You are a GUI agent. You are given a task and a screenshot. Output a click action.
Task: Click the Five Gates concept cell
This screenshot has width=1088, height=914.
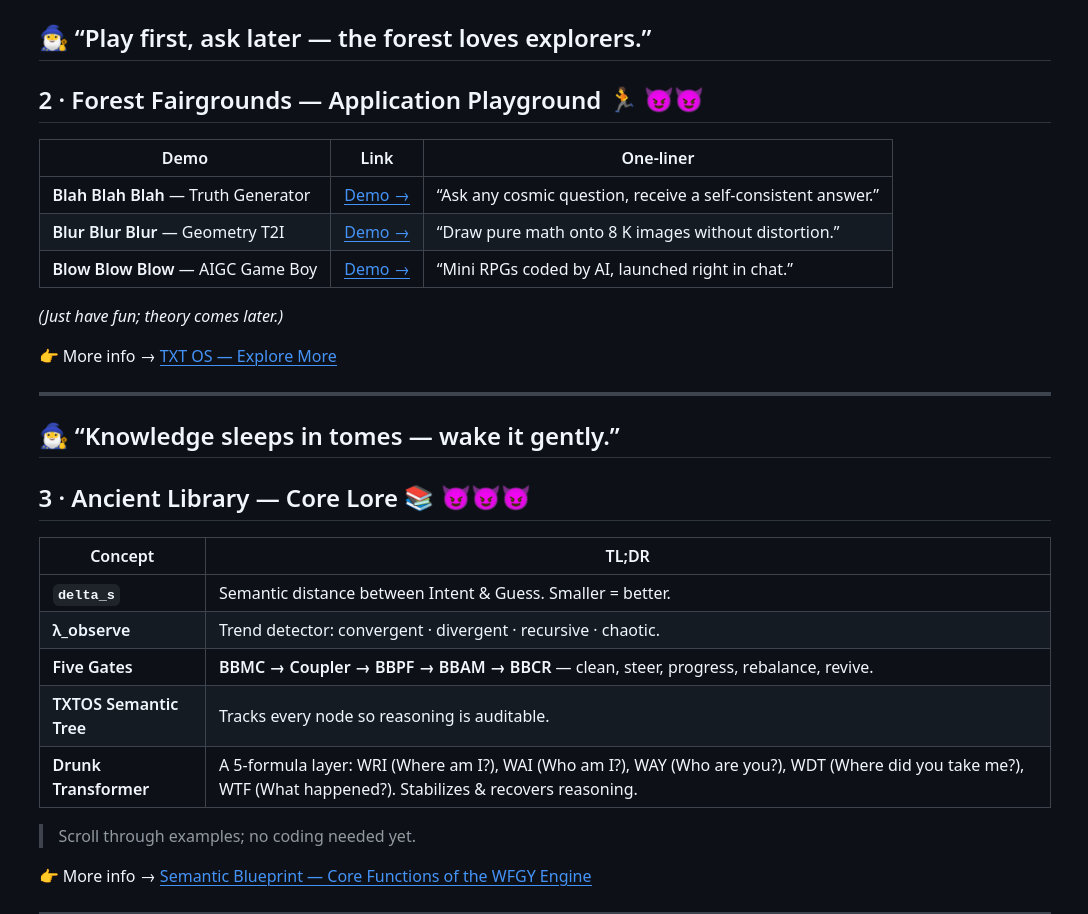tap(122, 667)
